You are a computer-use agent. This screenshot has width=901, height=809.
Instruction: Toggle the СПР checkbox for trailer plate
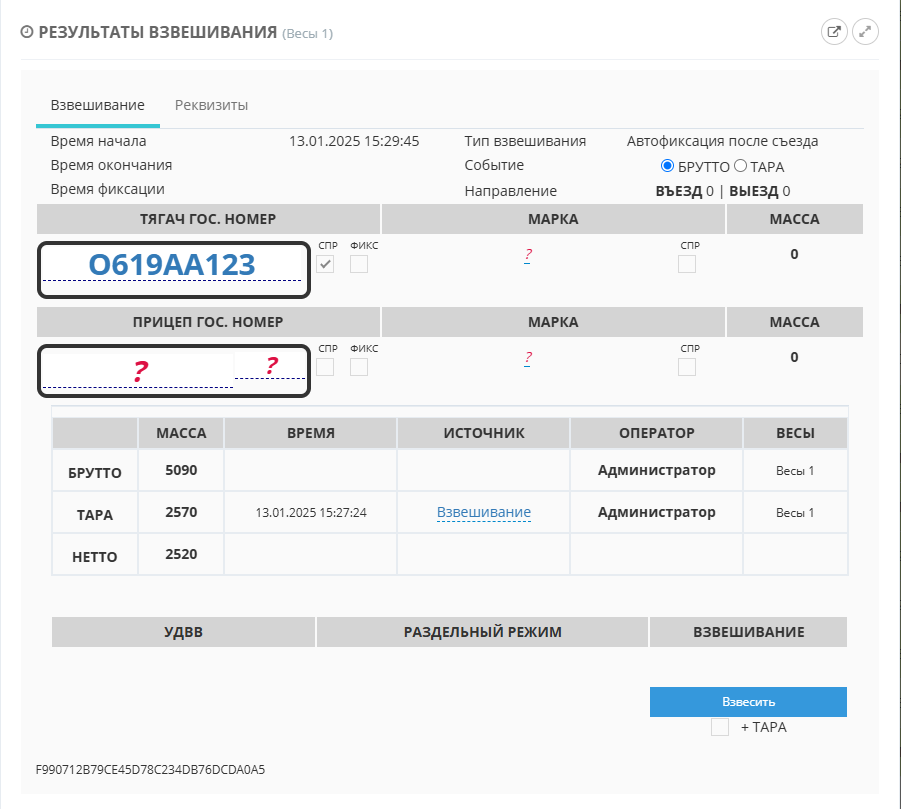coord(325,367)
